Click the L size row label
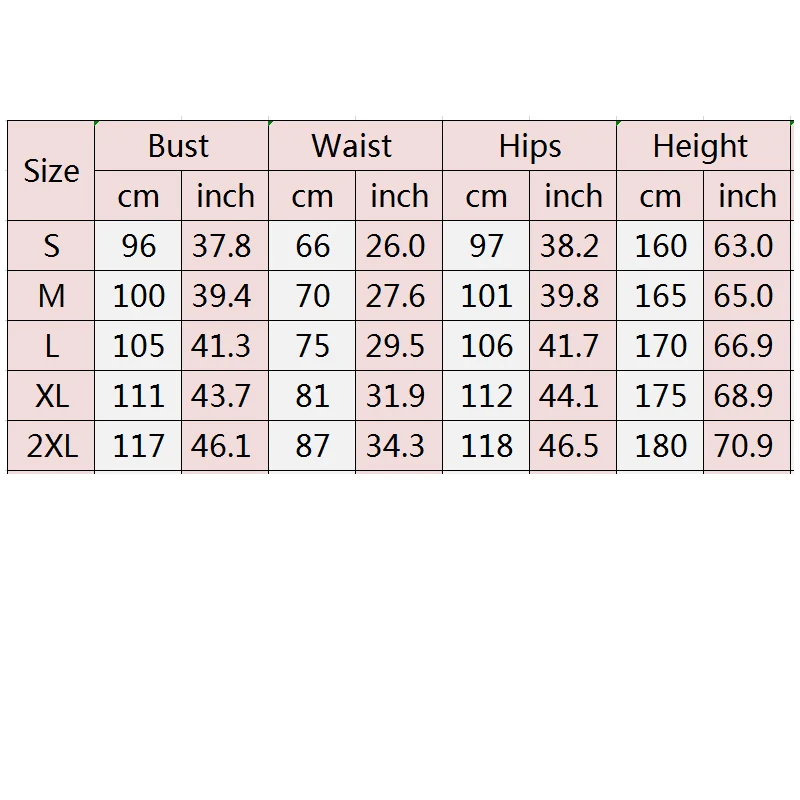This screenshot has width=800, height=800. pyautogui.click(x=51, y=346)
